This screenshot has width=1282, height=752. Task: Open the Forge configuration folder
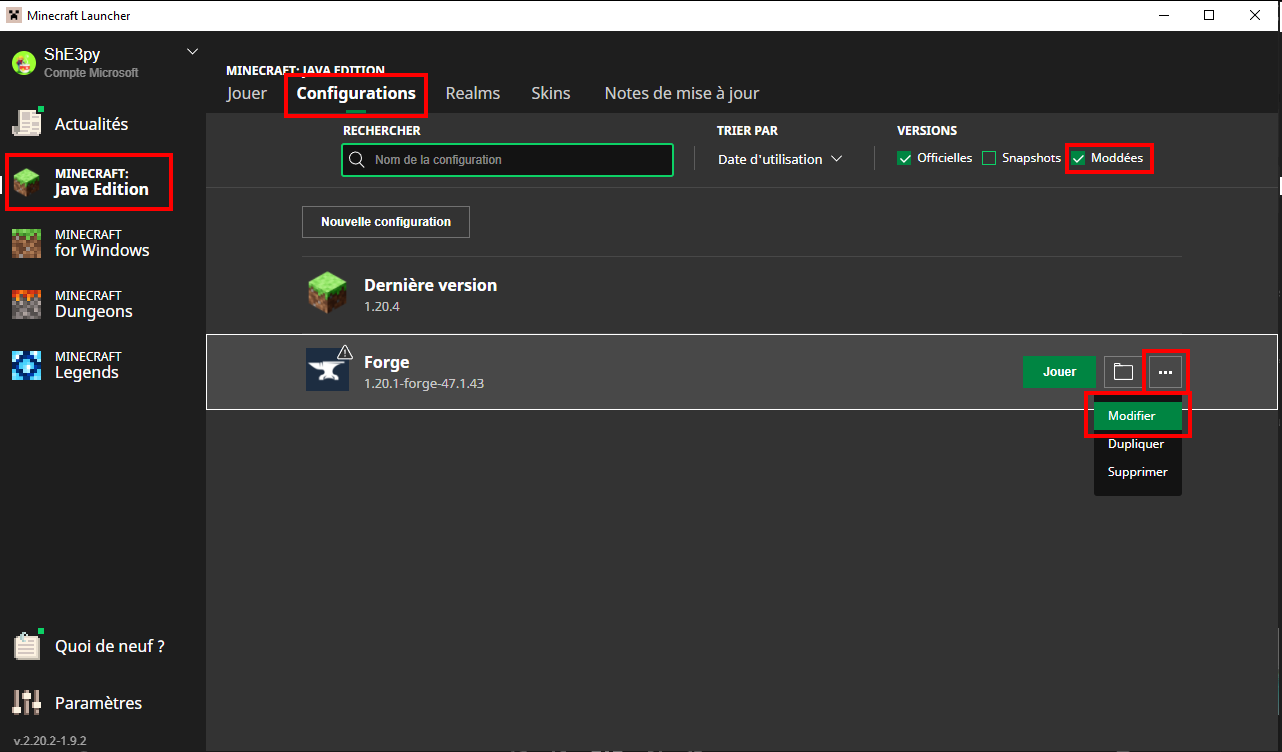click(1123, 372)
